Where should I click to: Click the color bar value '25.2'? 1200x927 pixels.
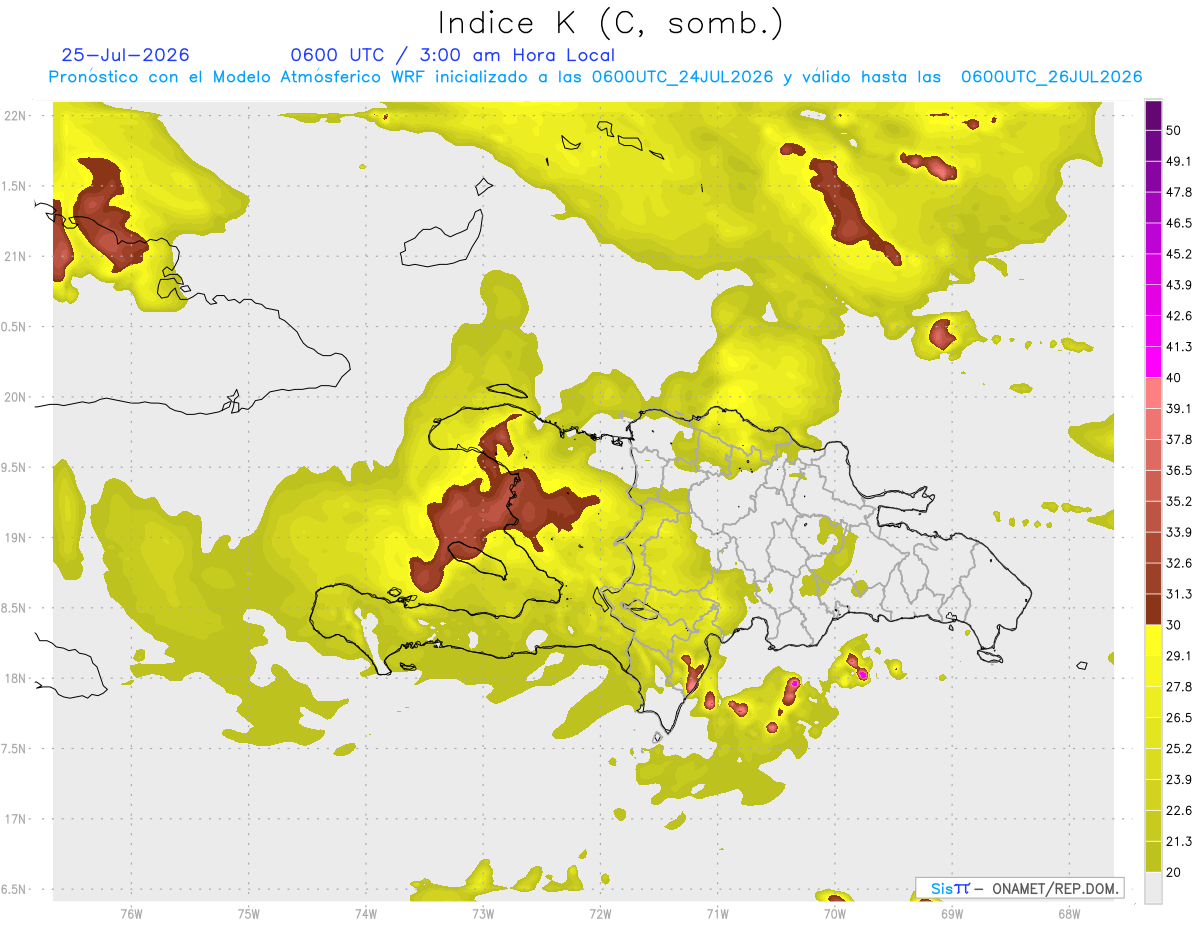(x=1179, y=749)
